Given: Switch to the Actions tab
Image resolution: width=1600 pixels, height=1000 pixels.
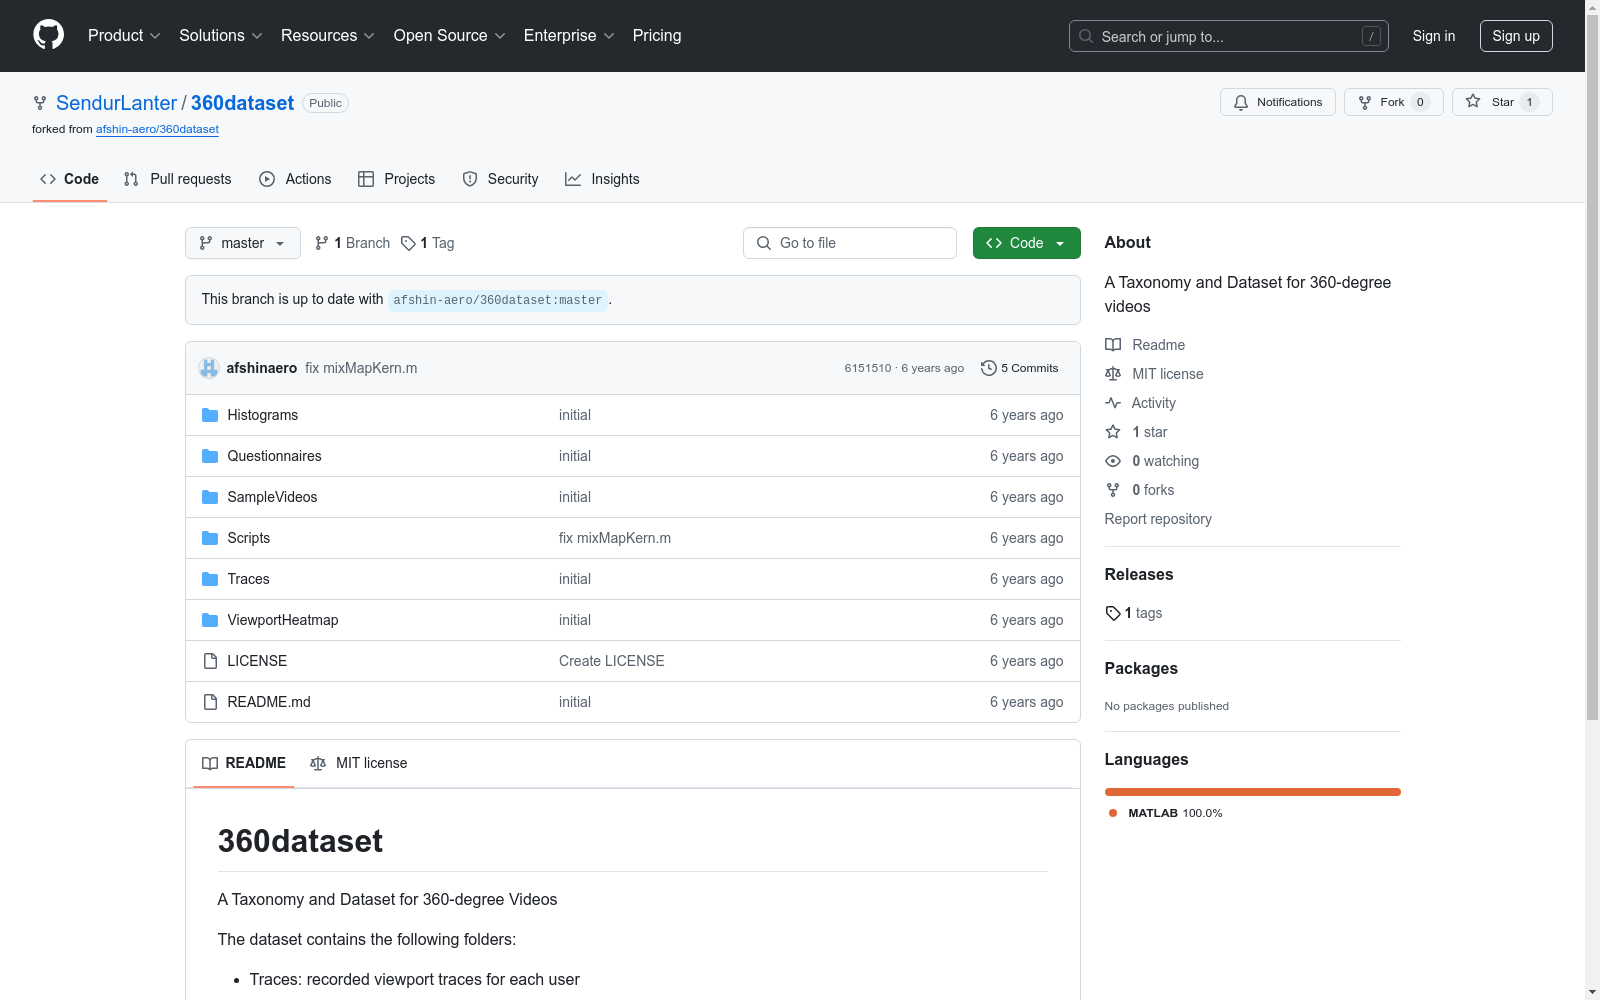Looking at the screenshot, I should pos(295,179).
